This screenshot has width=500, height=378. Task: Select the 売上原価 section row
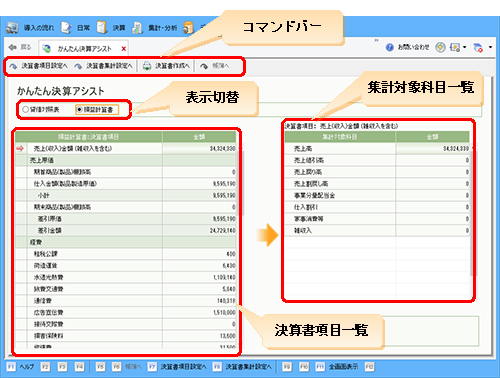(x=126, y=160)
